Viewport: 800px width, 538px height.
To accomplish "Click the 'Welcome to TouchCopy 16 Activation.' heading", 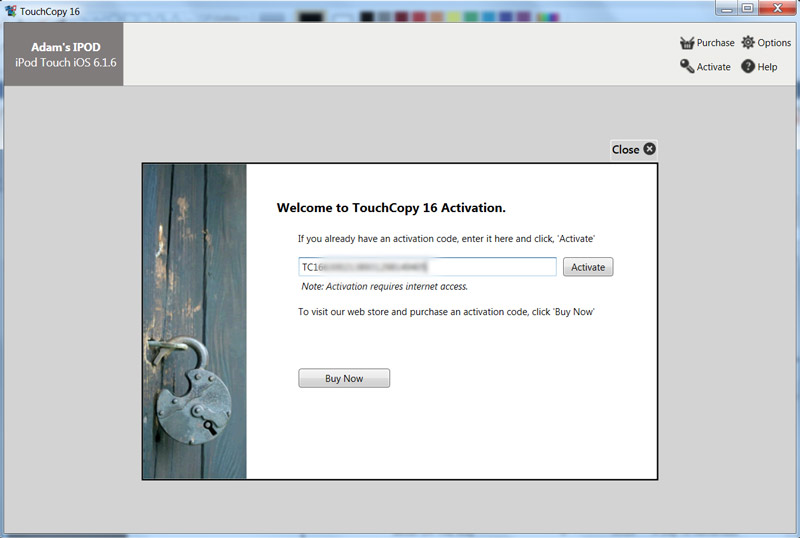I will [391, 208].
